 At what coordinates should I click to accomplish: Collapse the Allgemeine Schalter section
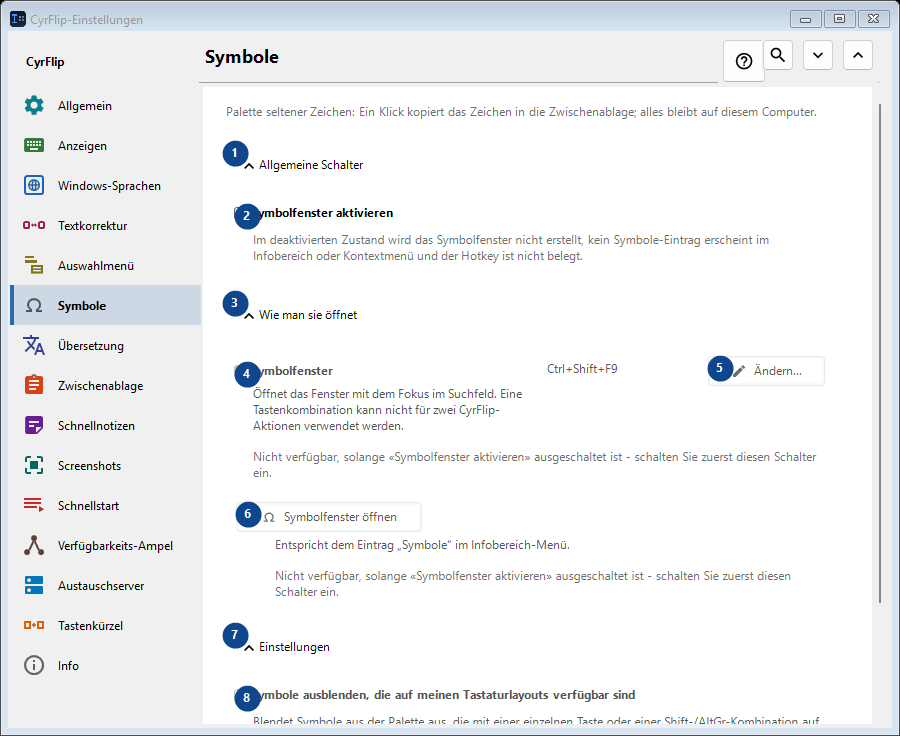point(249,166)
